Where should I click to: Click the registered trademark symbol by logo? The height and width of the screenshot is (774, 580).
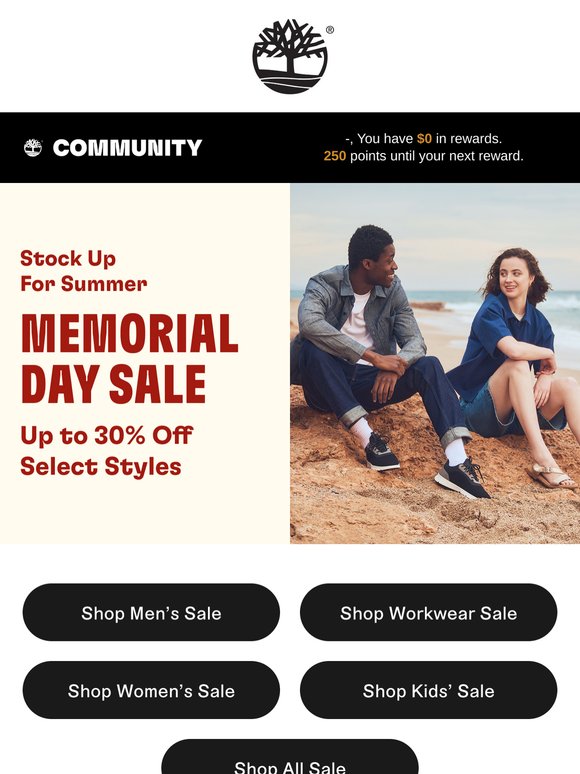pos(330,30)
